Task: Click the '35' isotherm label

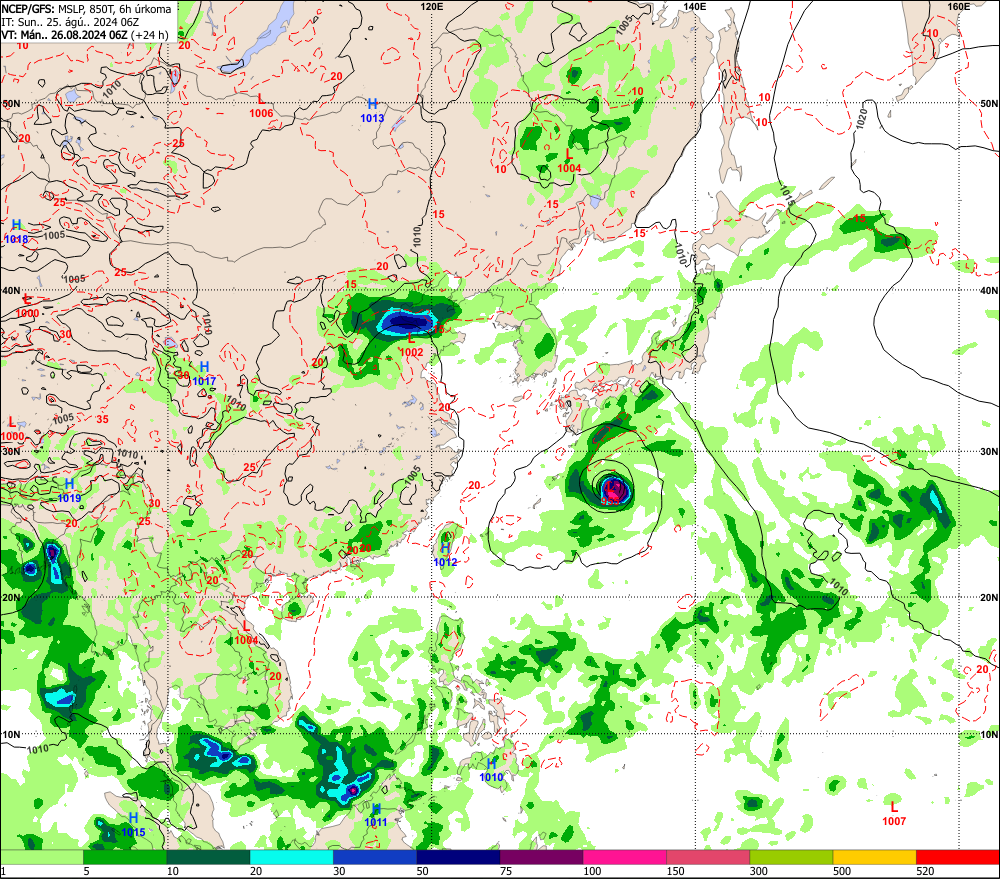Action: click(x=102, y=420)
